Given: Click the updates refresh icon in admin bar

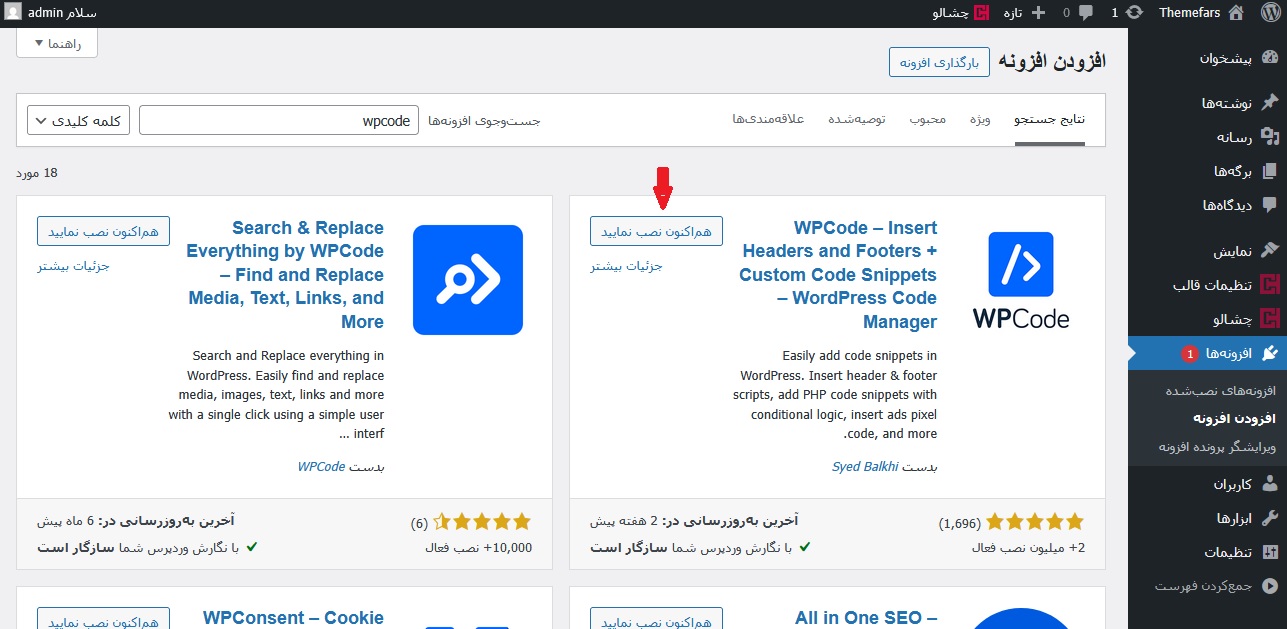Looking at the screenshot, I should tap(1136, 13).
